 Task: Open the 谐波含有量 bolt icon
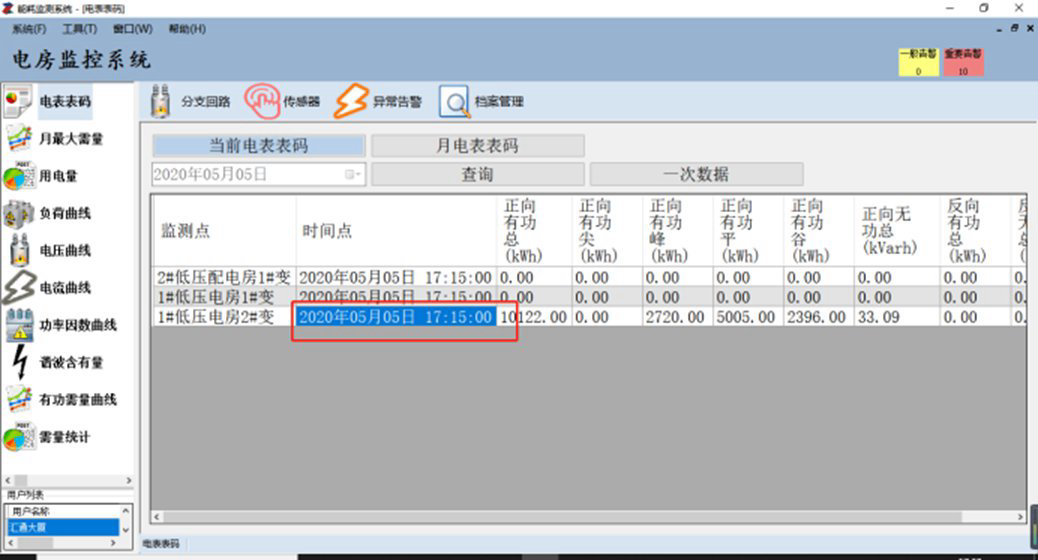point(20,362)
